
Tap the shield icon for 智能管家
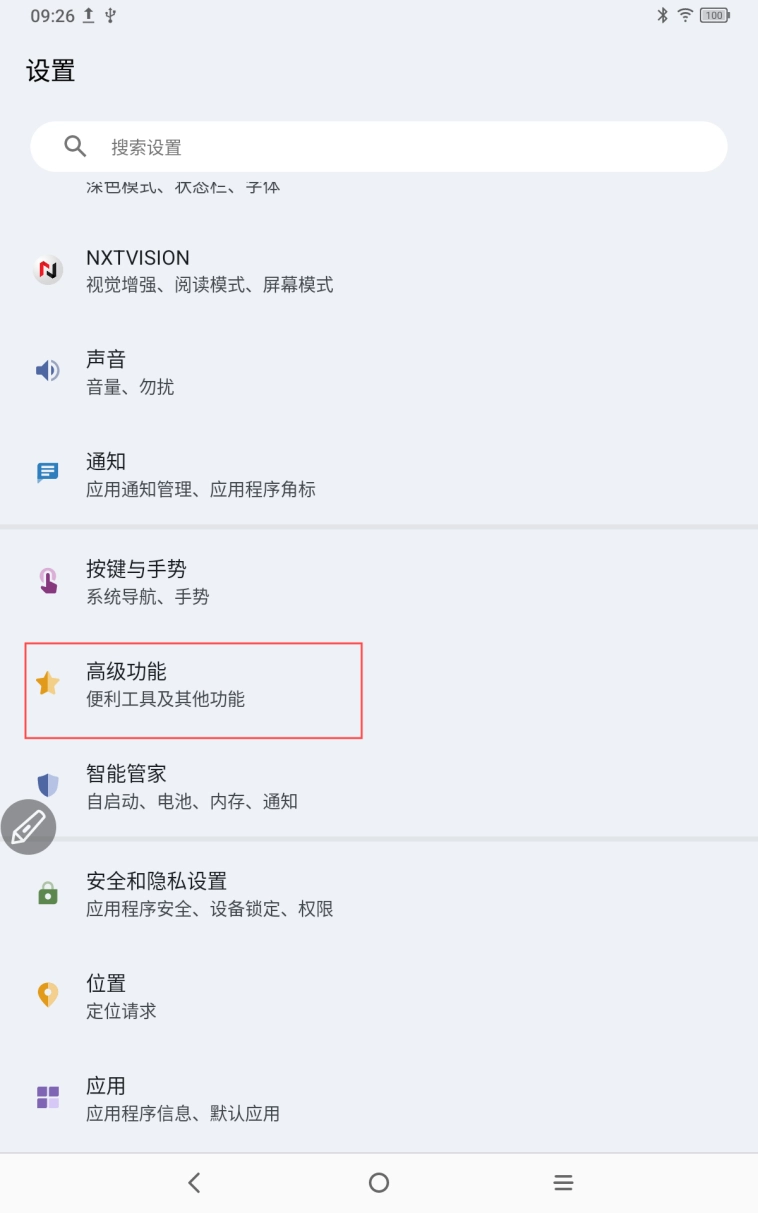[x=48, y=785]
